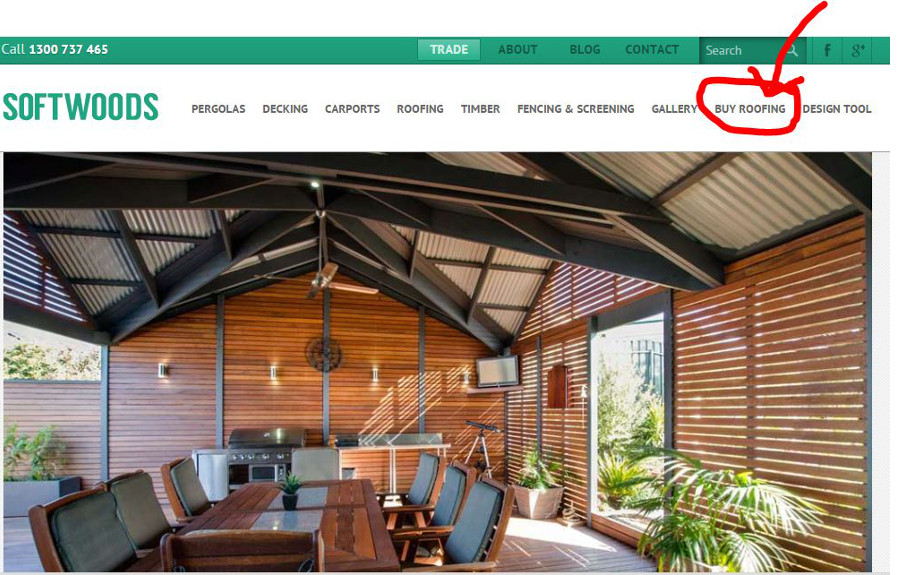Screen dimensions: 900x575
Task: Open the Facebook icon link
Action: click(827, 50)
